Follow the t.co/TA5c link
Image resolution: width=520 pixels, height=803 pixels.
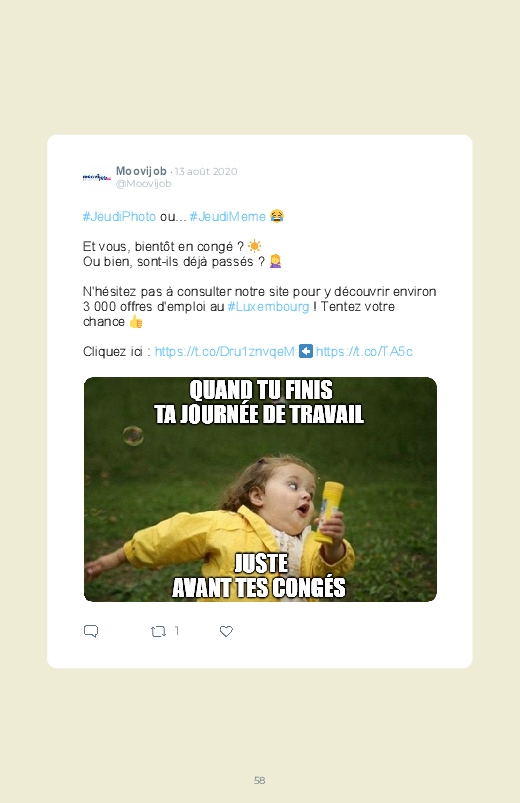[x=364, y=351]
